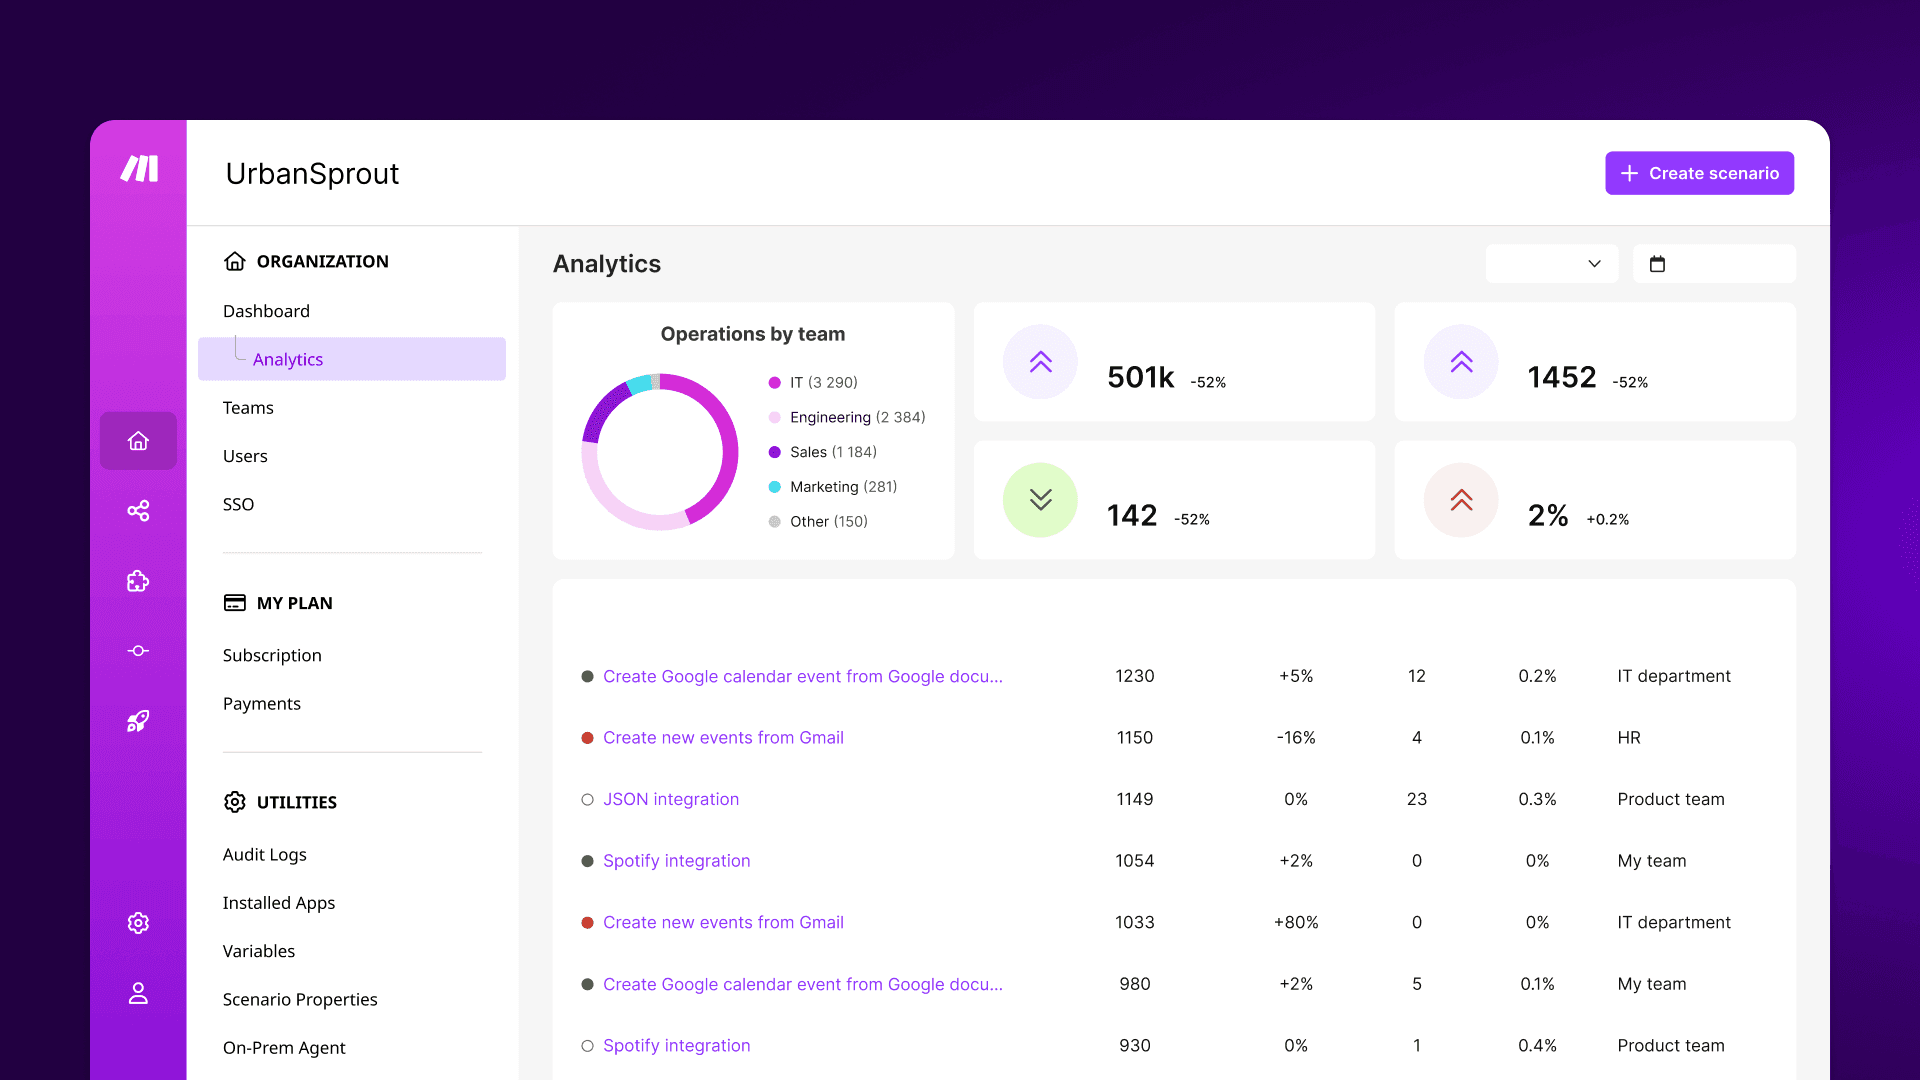Open Scenario Properties in the sidebar
Screen dimensions: 1920x1080
(300, 999)
